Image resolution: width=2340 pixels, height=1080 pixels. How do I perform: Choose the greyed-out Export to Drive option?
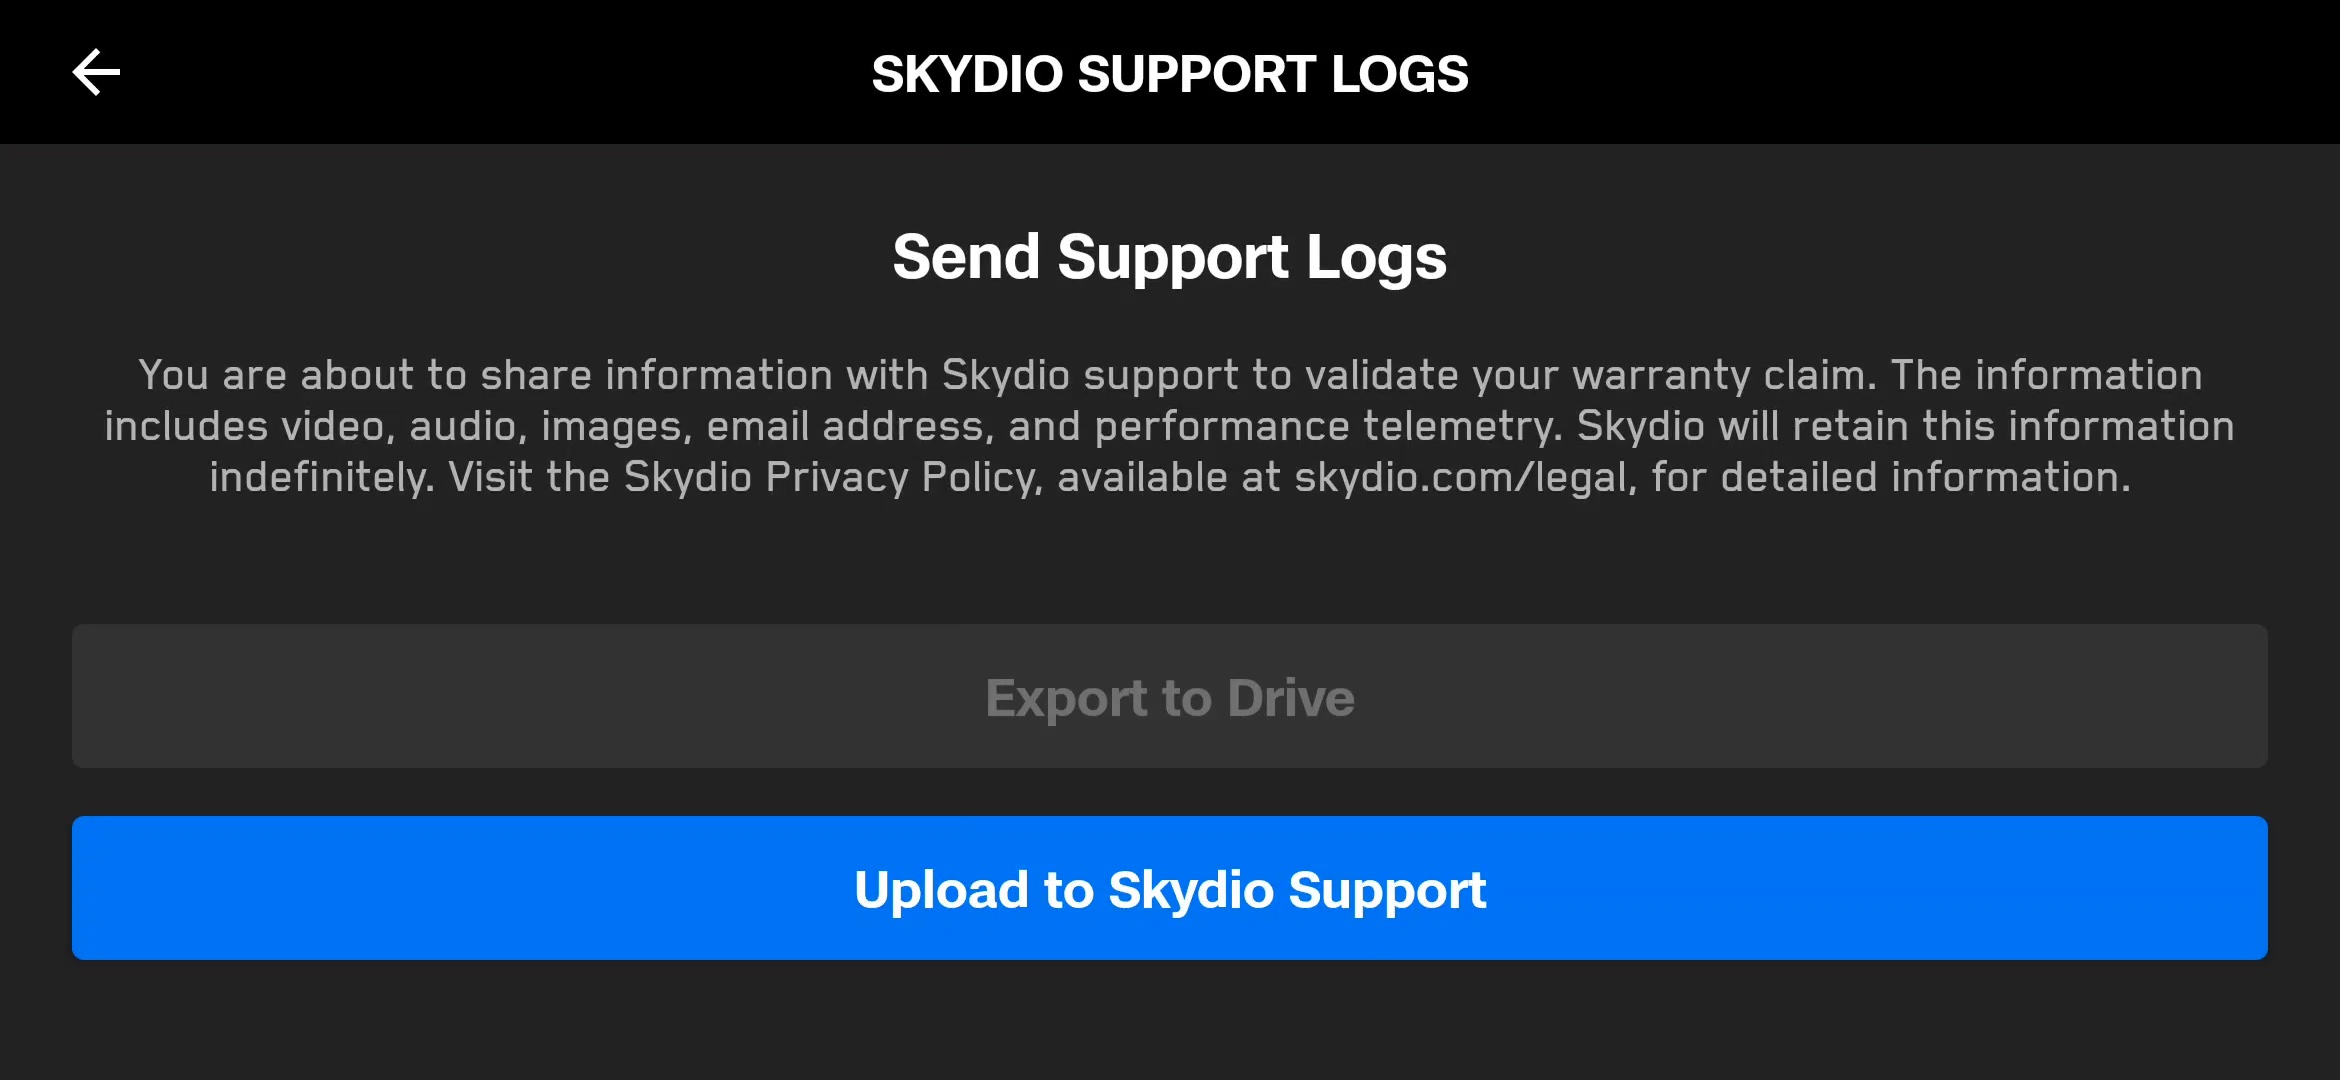click(x=1170, y=696)
